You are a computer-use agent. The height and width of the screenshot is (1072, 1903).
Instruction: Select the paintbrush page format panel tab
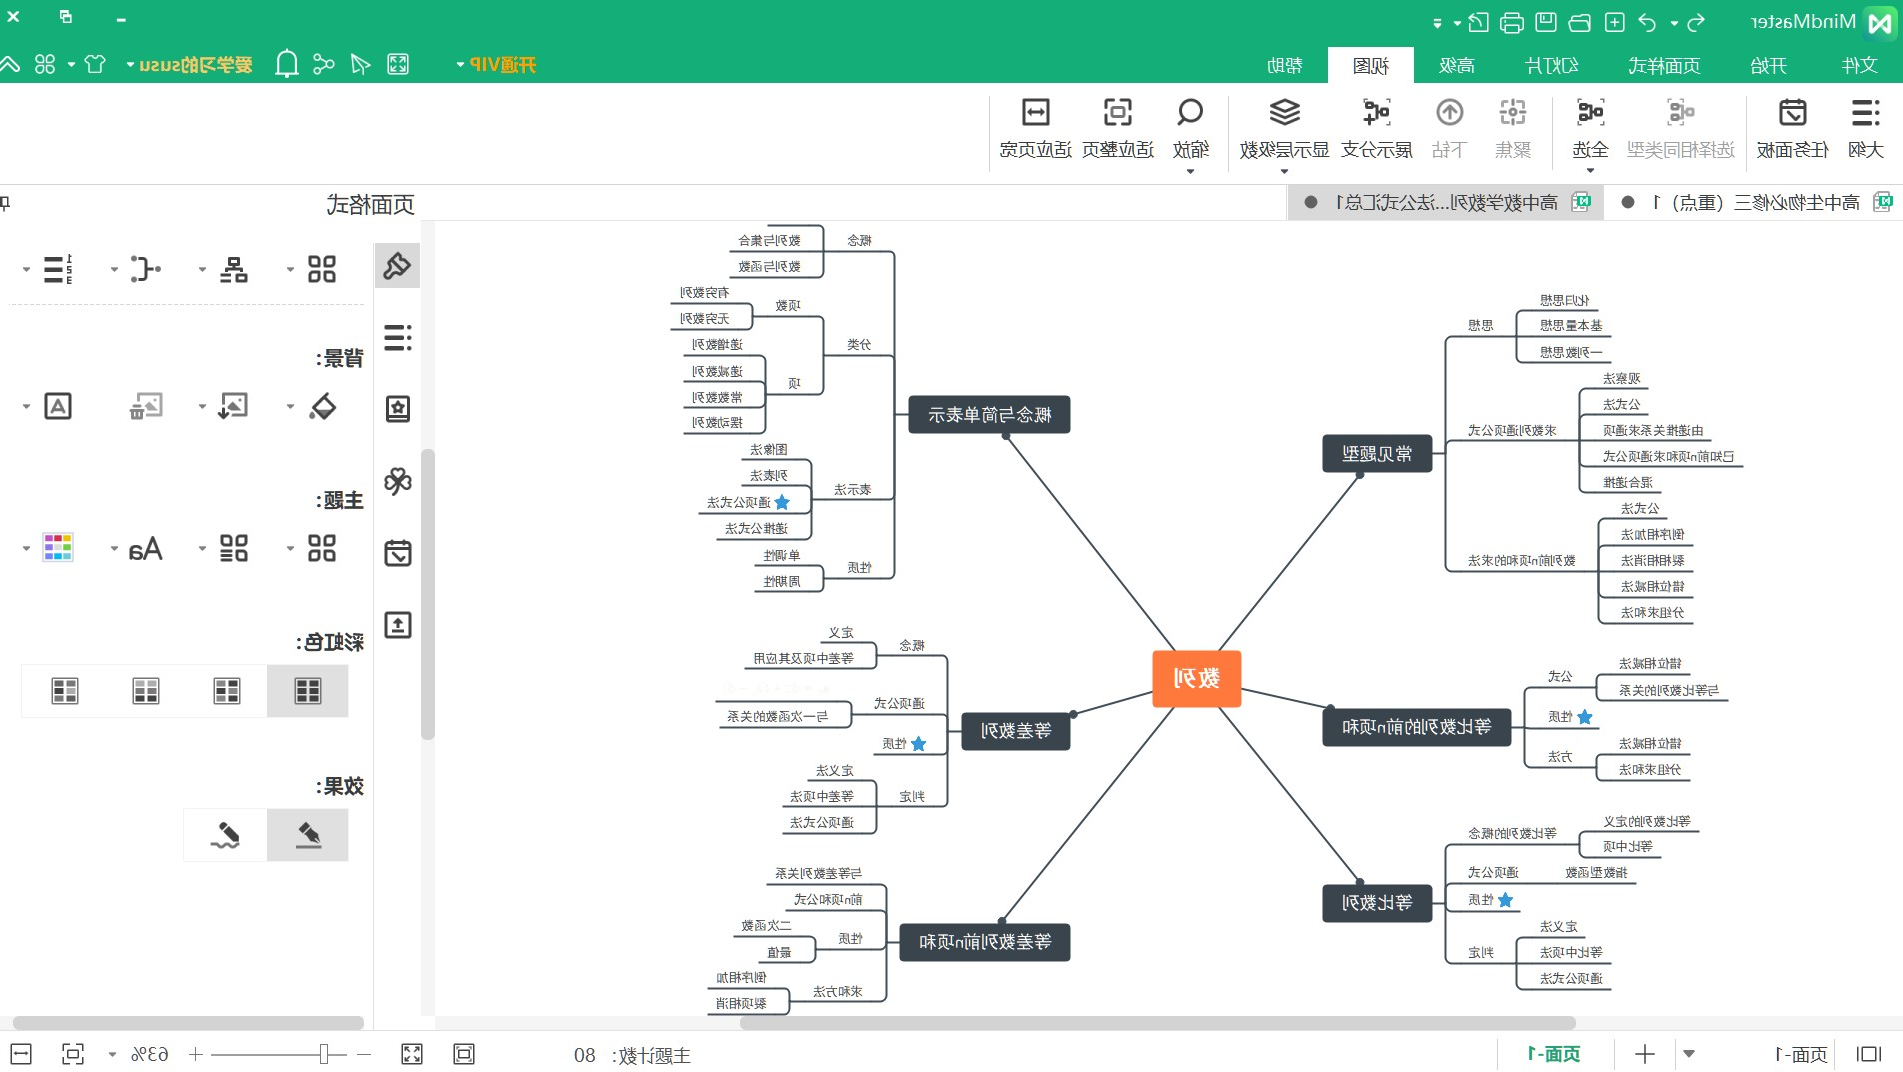point(398,266)
